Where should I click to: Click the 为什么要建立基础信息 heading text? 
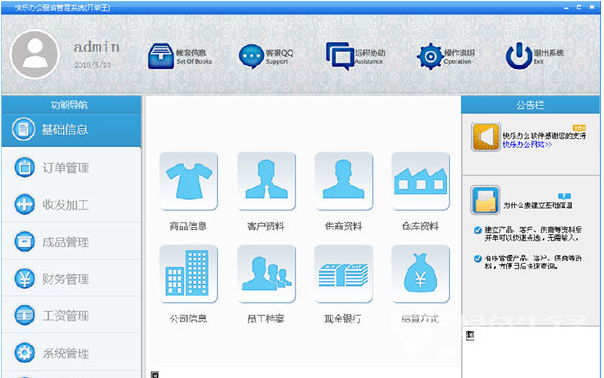[x=538, y=206]
